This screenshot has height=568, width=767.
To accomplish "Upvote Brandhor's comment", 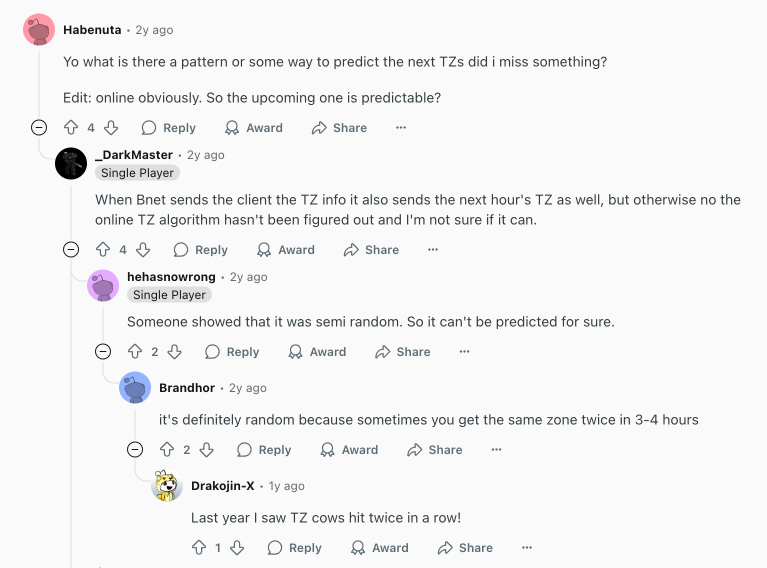I will pyautogui.click(x=167, y=450).
